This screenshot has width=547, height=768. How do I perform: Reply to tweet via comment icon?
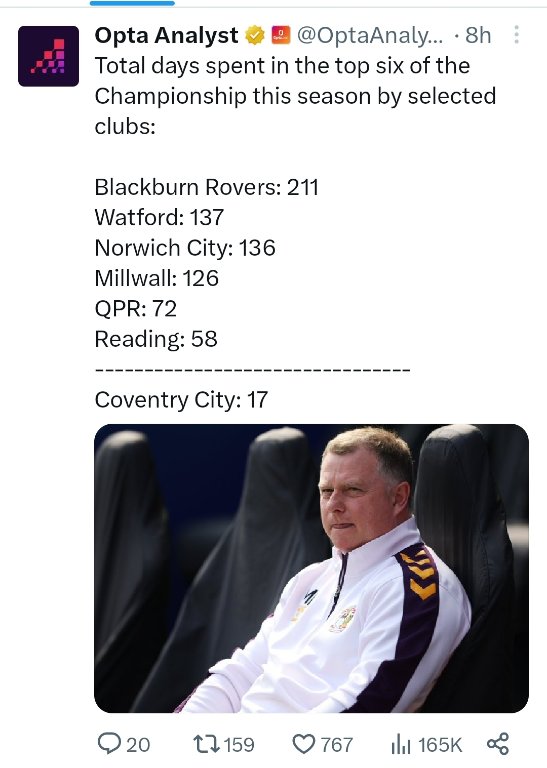(x=109, y=744)
